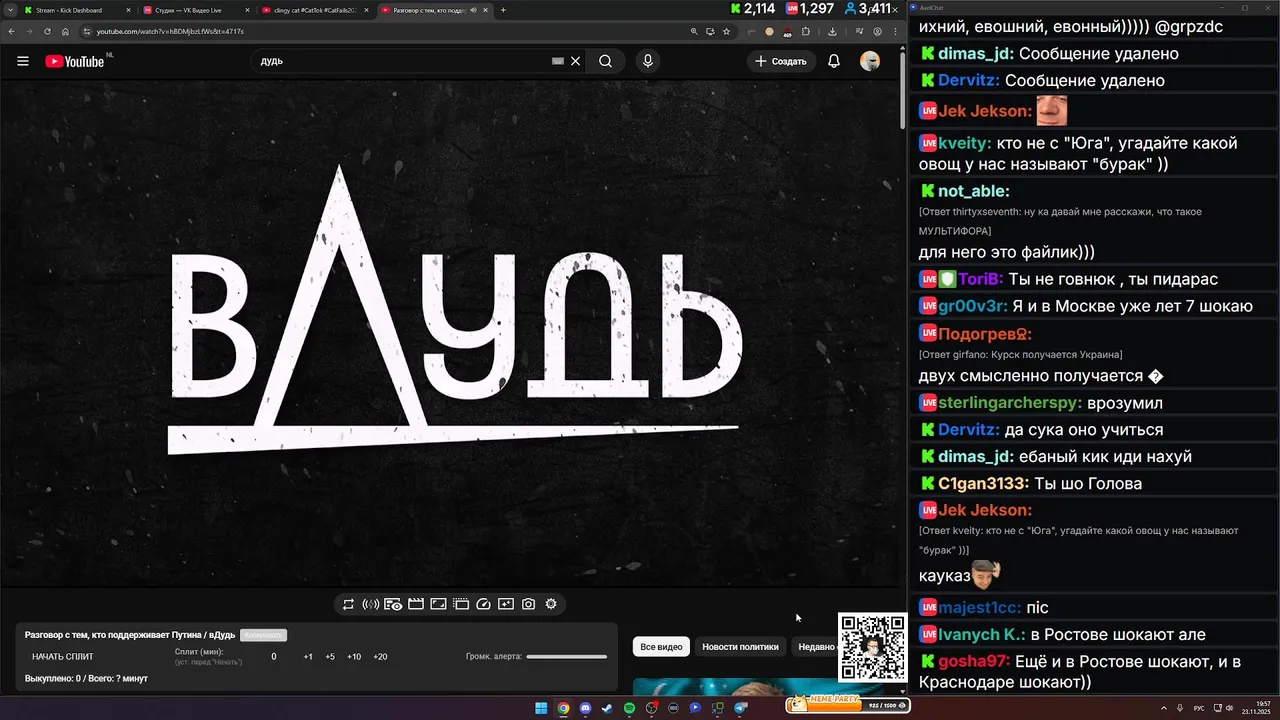
Task: Open the browser home page button
Action: (x=65, y=31)
